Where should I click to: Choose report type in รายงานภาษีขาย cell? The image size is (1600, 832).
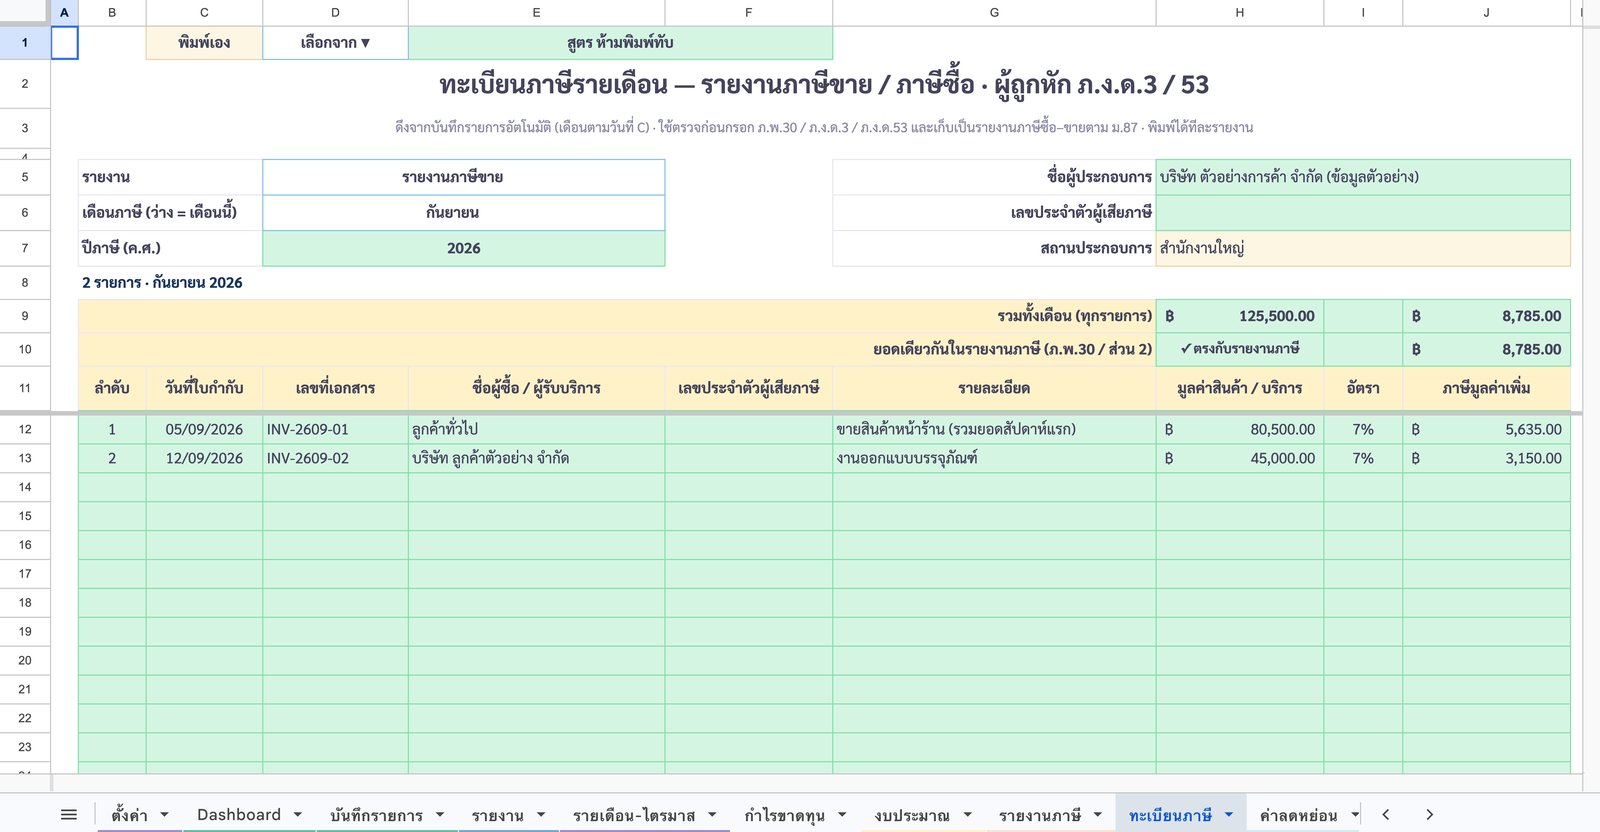pyautogui.click(x=464, y=177)
